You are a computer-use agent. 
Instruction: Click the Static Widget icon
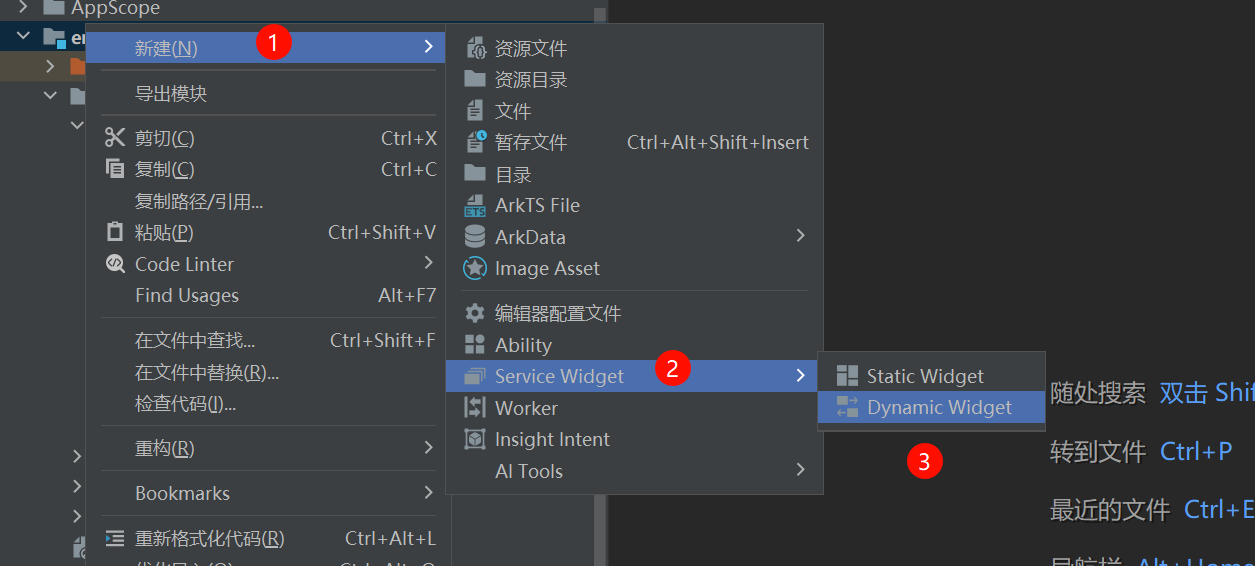(847, 376)
